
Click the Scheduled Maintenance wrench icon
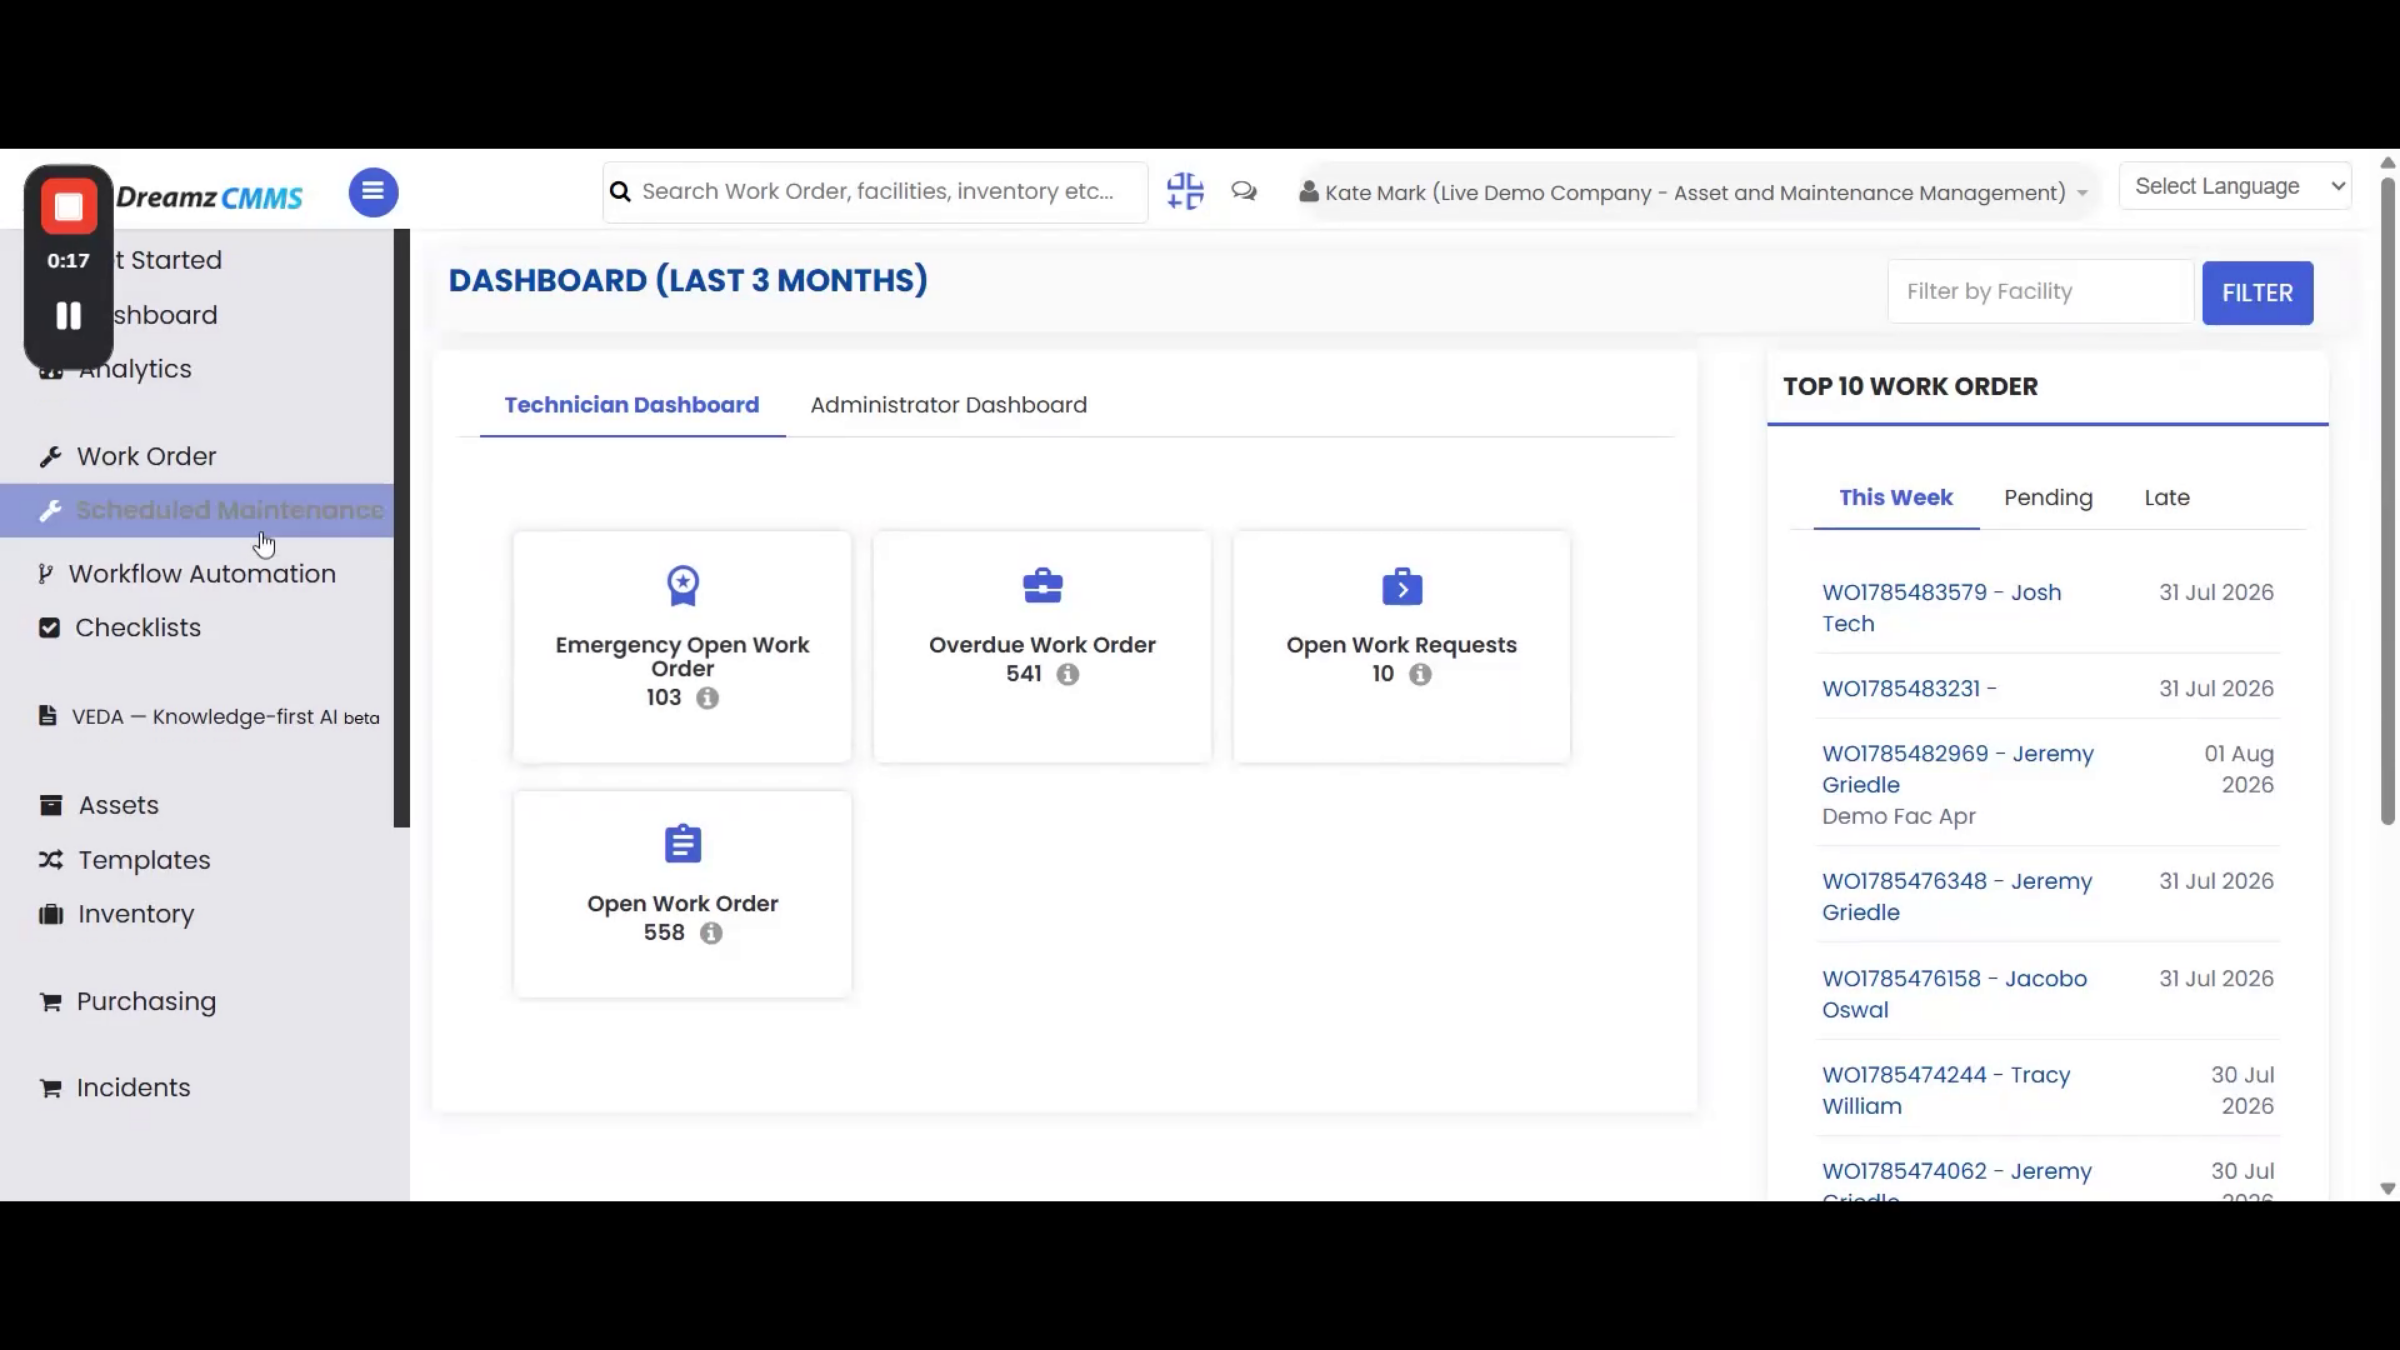pos(50,511)
